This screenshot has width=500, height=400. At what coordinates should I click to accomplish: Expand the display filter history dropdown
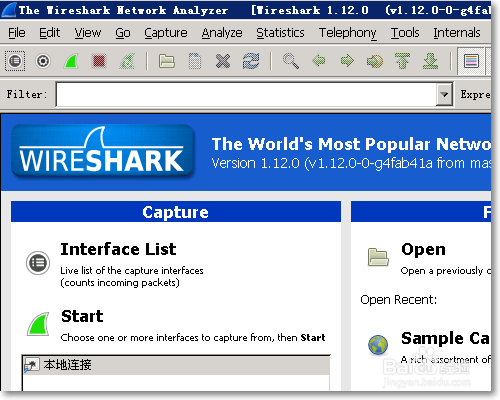click(x=444, y=95)
